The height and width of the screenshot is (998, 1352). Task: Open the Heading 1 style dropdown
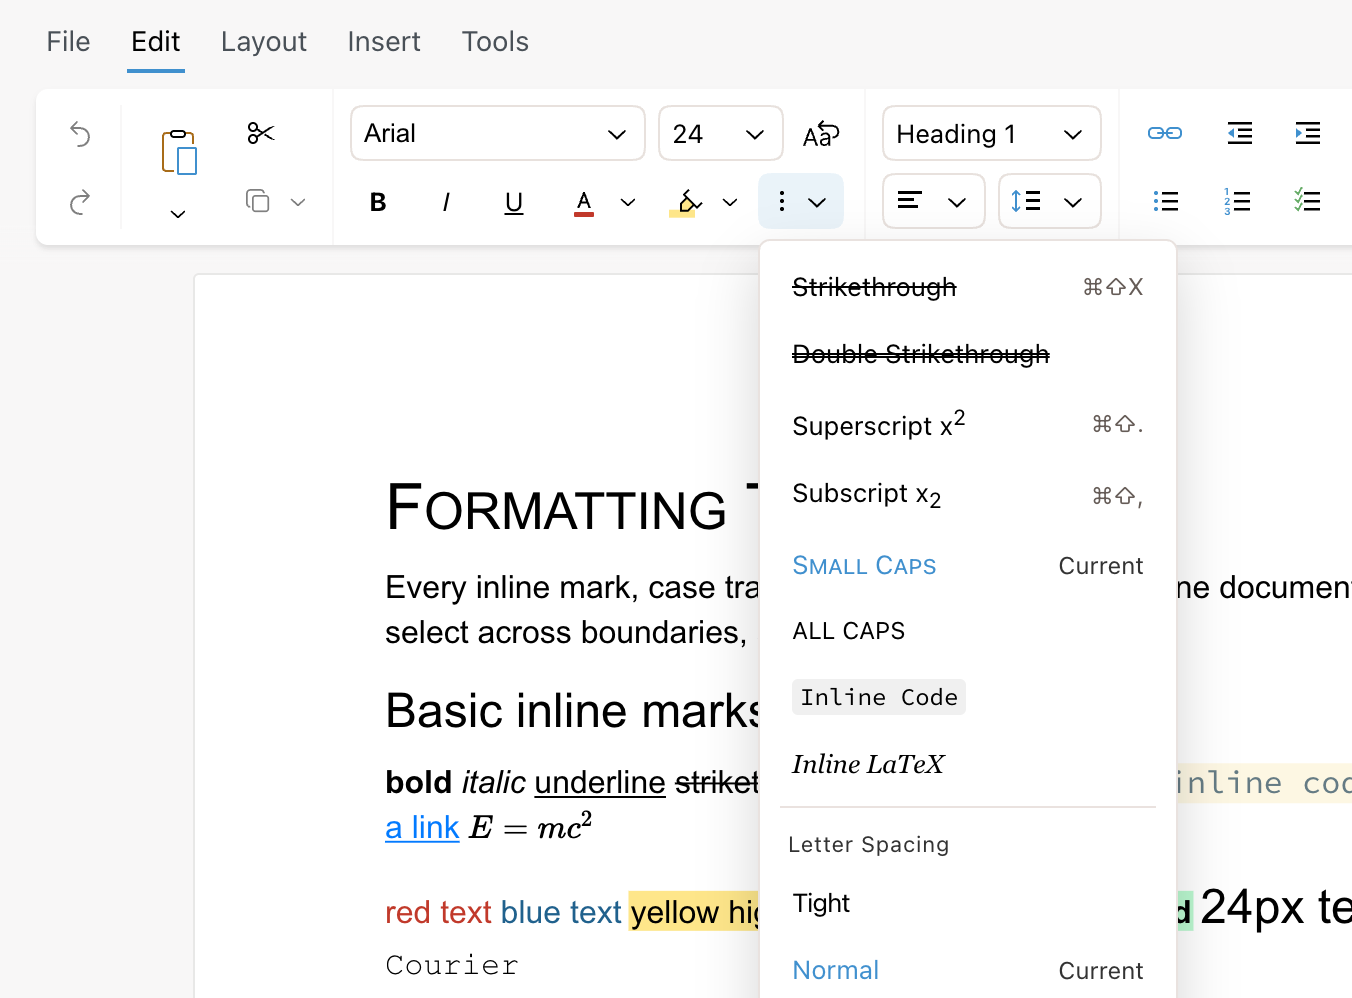coord(992,133)
